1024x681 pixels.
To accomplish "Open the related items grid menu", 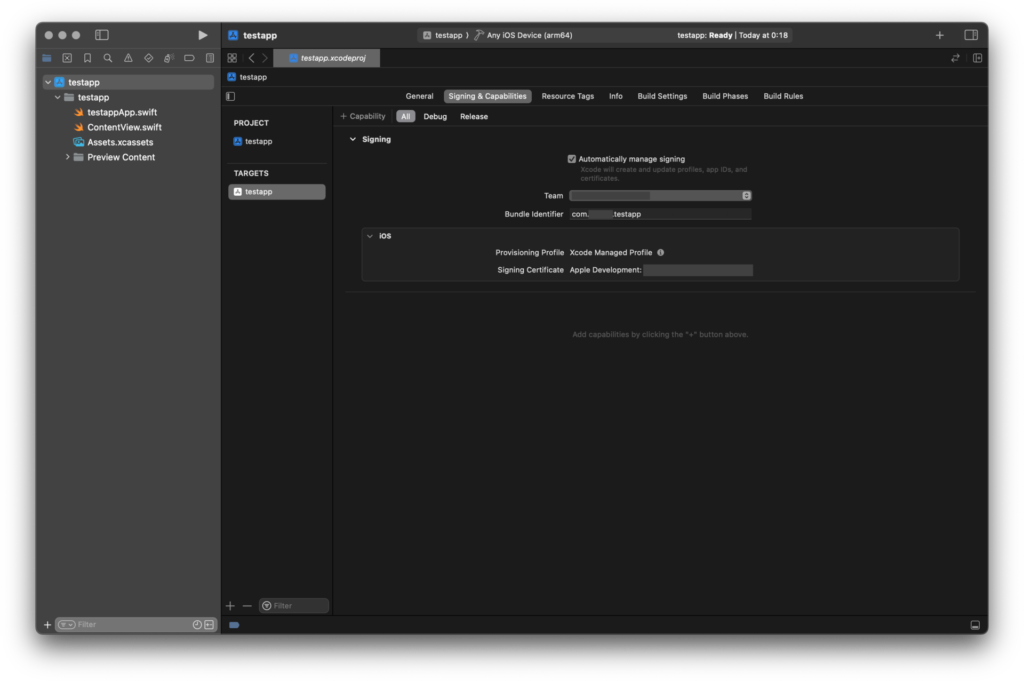I will coord(232,58).
